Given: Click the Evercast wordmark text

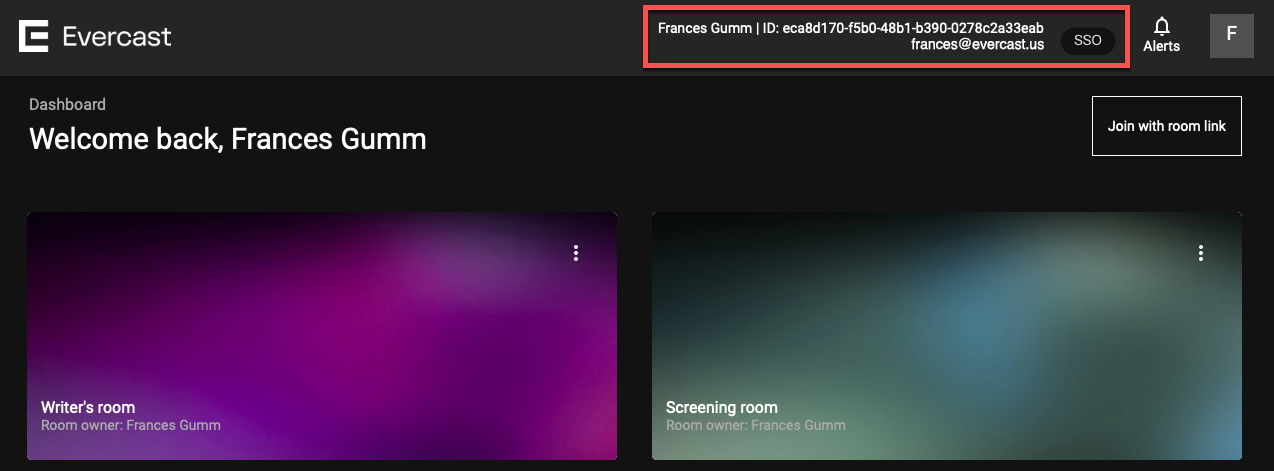Looking at the screenshot, I should tap(117, 37).
